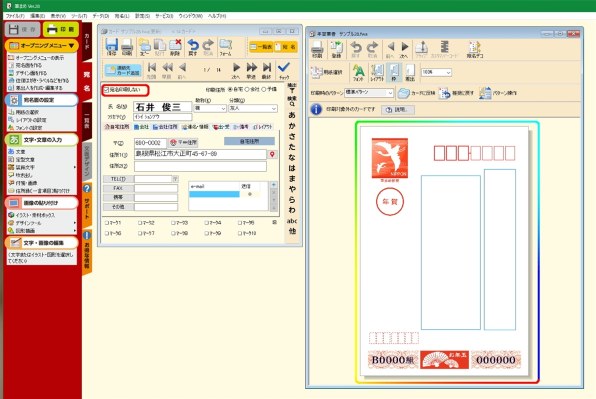Click the 削除 delete-card icon
The image size is (596, 399).
point(175,48)
